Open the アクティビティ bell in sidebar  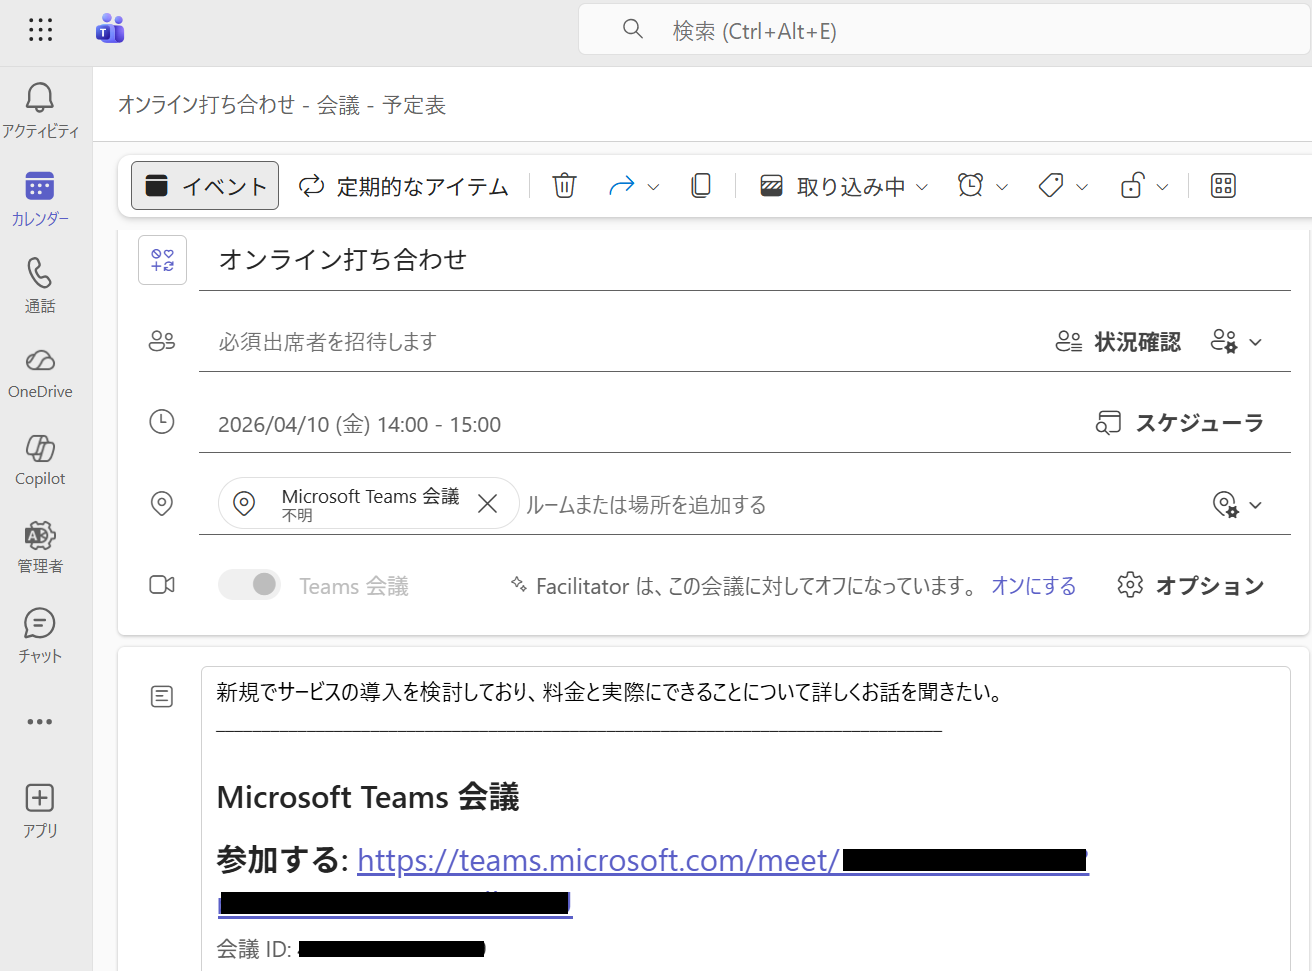coord(40,110)
